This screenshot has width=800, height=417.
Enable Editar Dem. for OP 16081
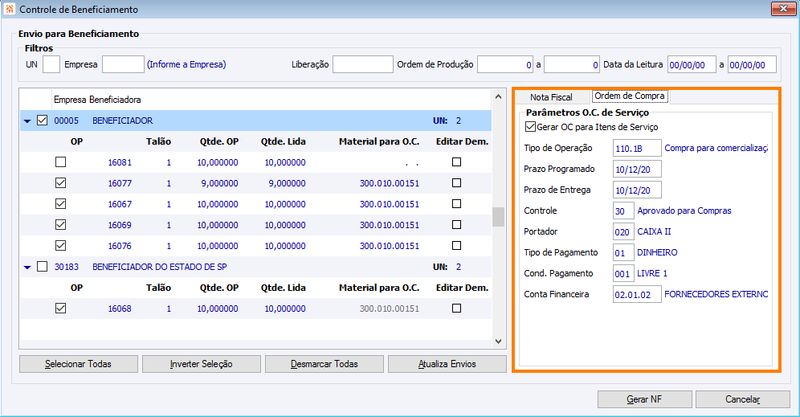coord(457,162)
